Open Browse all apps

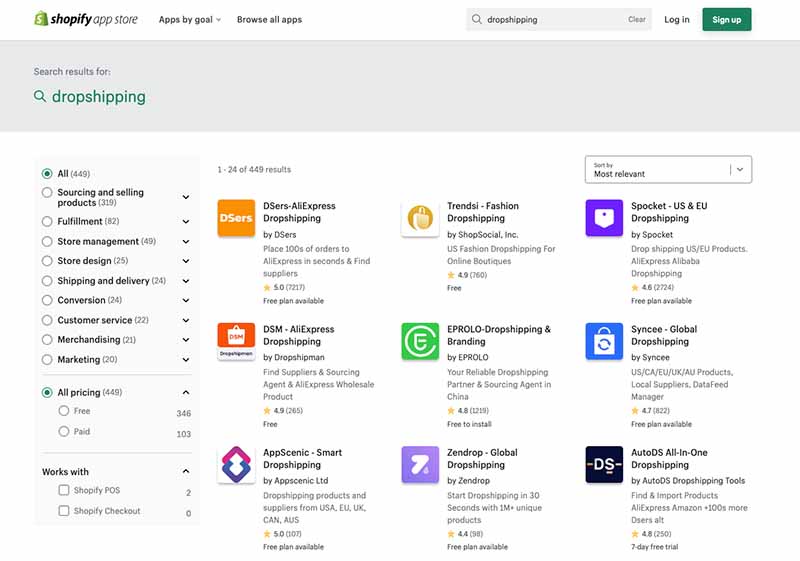[x=269, y=19]
